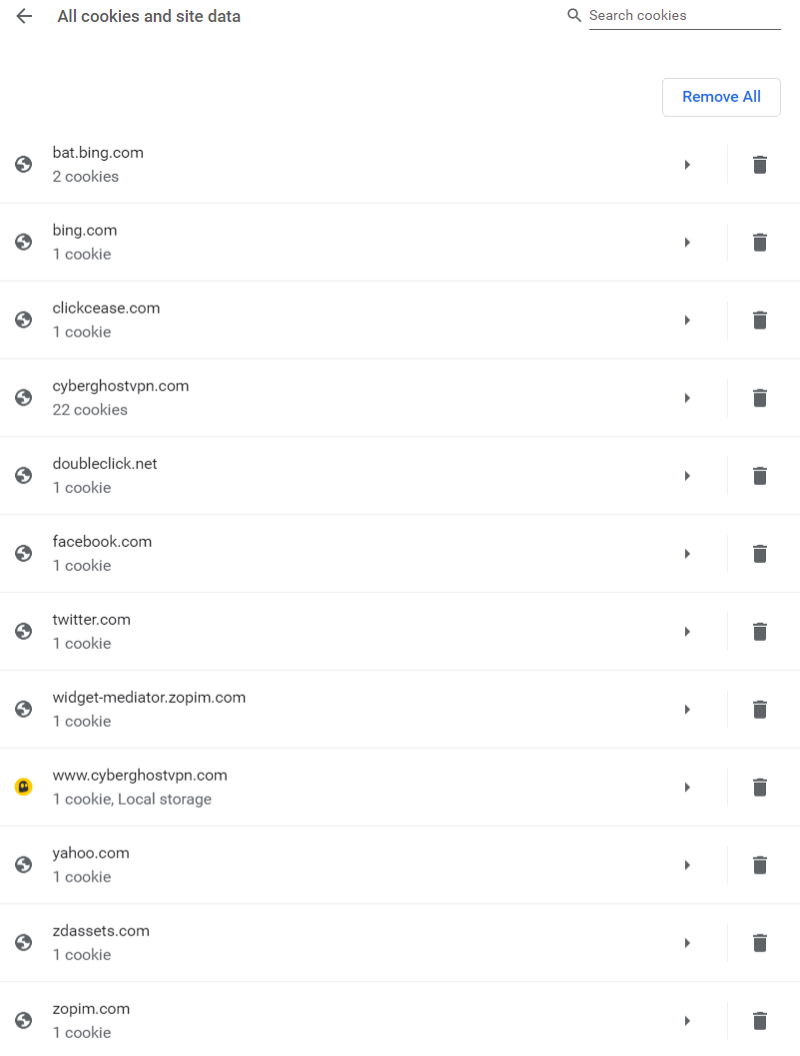Expand widget-mediator.zopim.com details arrow

pos(688,709)
